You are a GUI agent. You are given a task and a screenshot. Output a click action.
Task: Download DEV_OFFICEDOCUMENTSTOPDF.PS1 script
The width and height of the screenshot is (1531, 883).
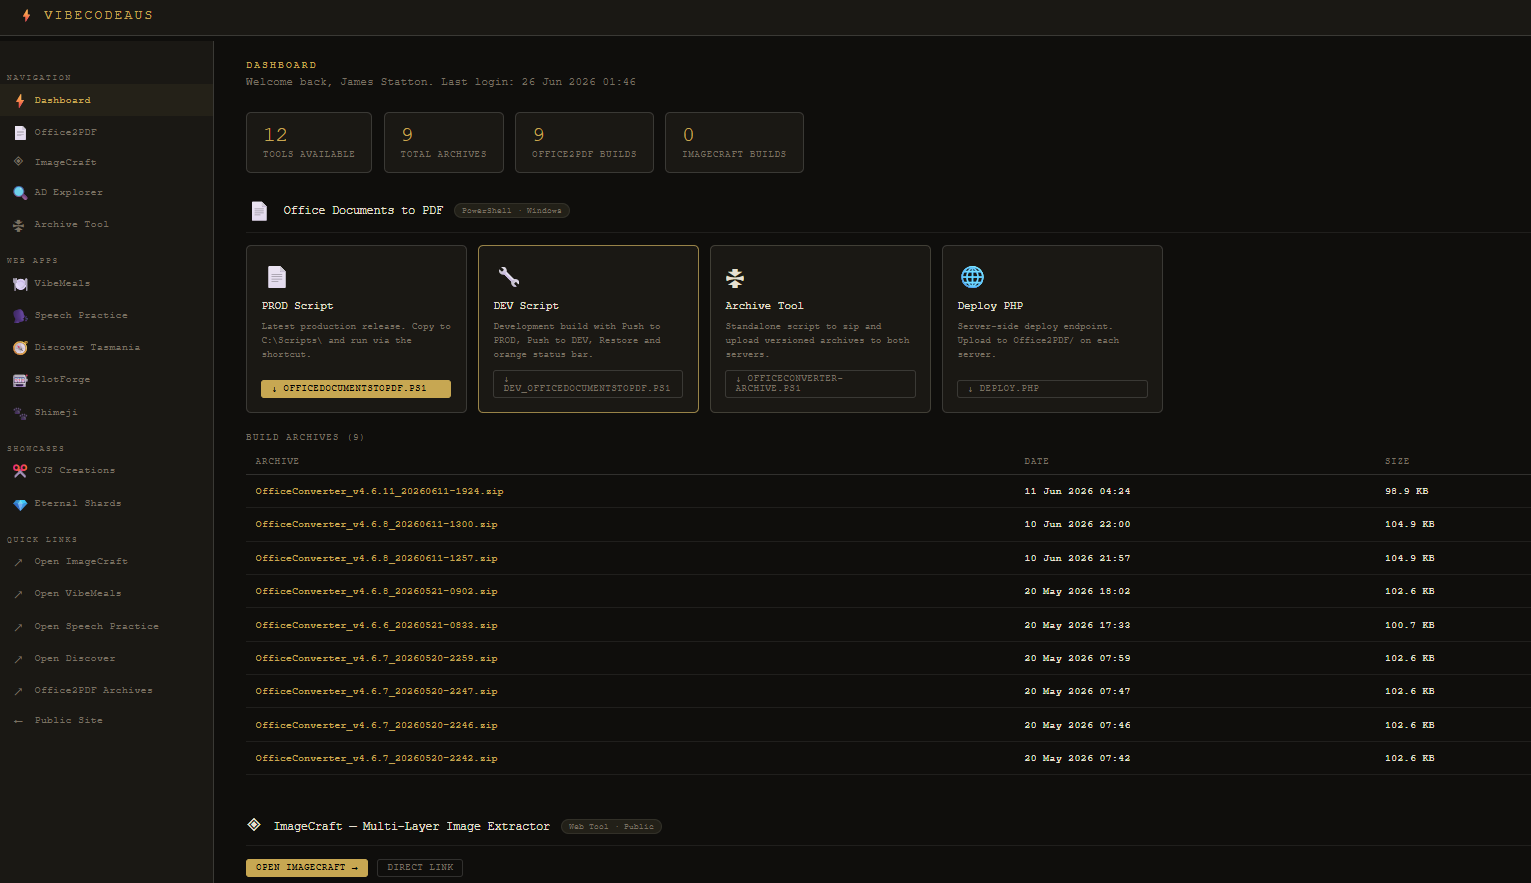588,384
